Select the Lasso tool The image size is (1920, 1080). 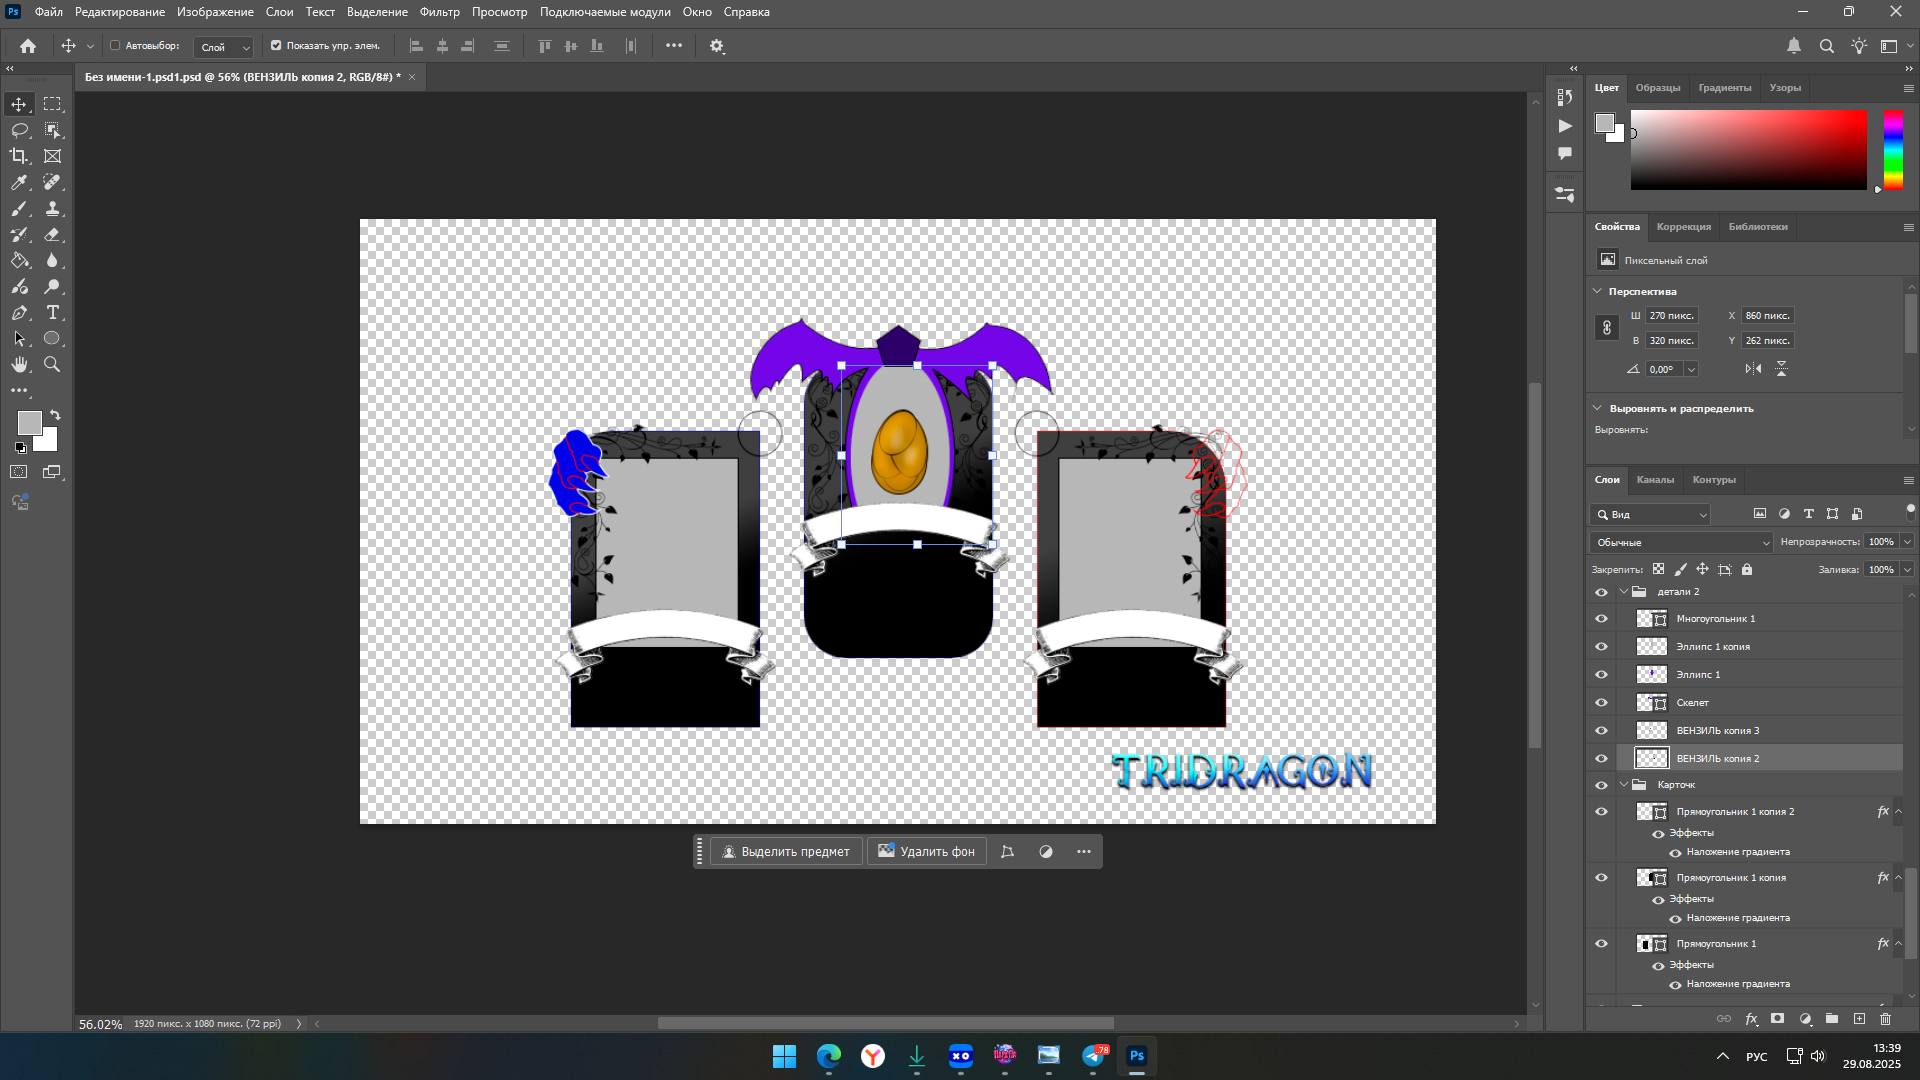click(19, 130)
